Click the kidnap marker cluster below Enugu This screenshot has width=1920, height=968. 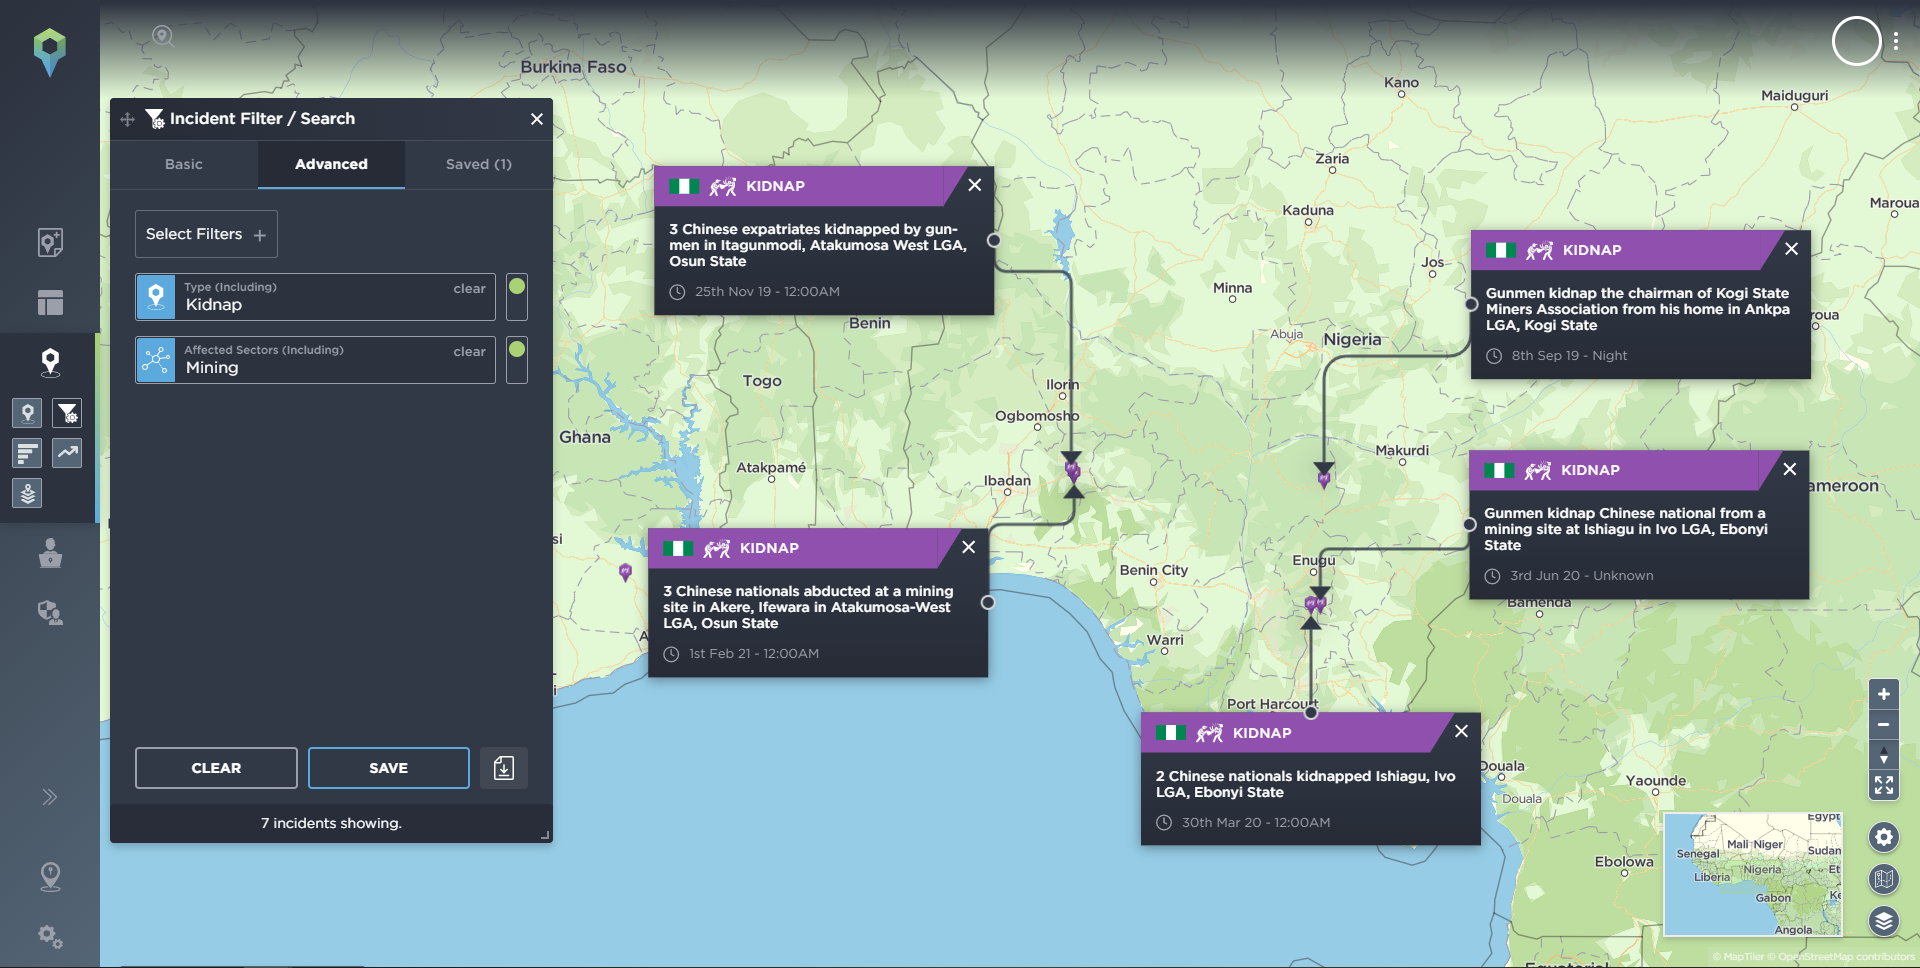pyautogui.click(x=1315, y=604)
